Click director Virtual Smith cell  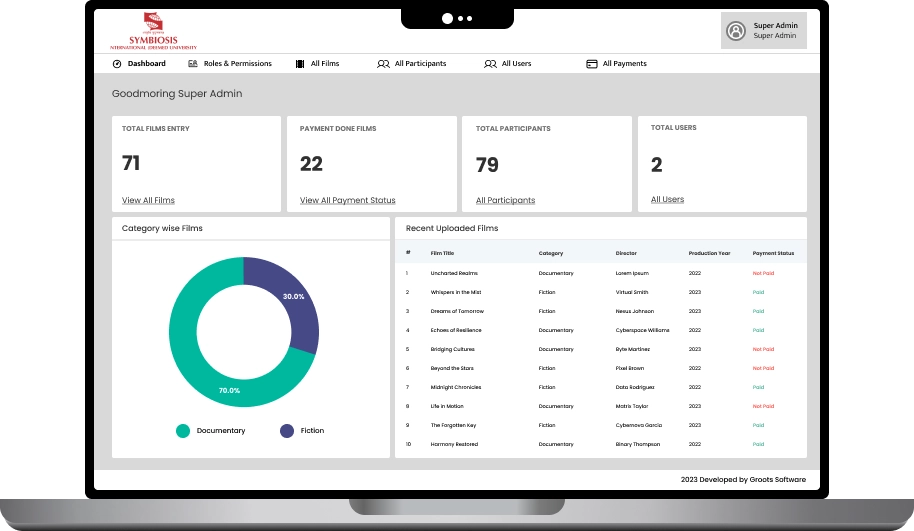coord(632,293)
